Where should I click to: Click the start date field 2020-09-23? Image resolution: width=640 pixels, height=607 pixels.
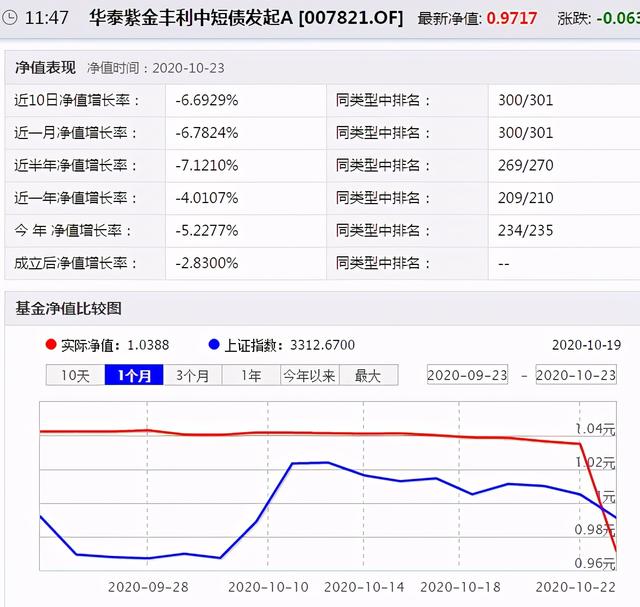(x=467, y=375)
